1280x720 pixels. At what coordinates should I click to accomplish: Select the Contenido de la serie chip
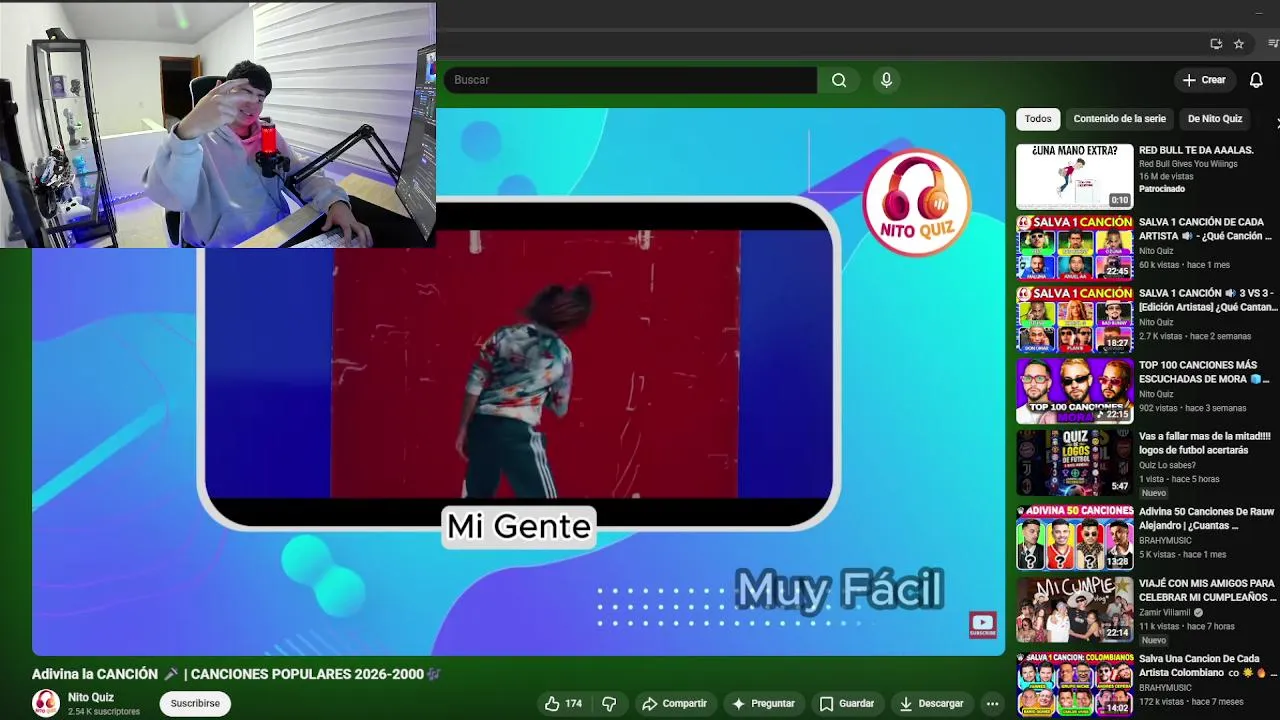pyautogui.click(x=1120, y=119)
